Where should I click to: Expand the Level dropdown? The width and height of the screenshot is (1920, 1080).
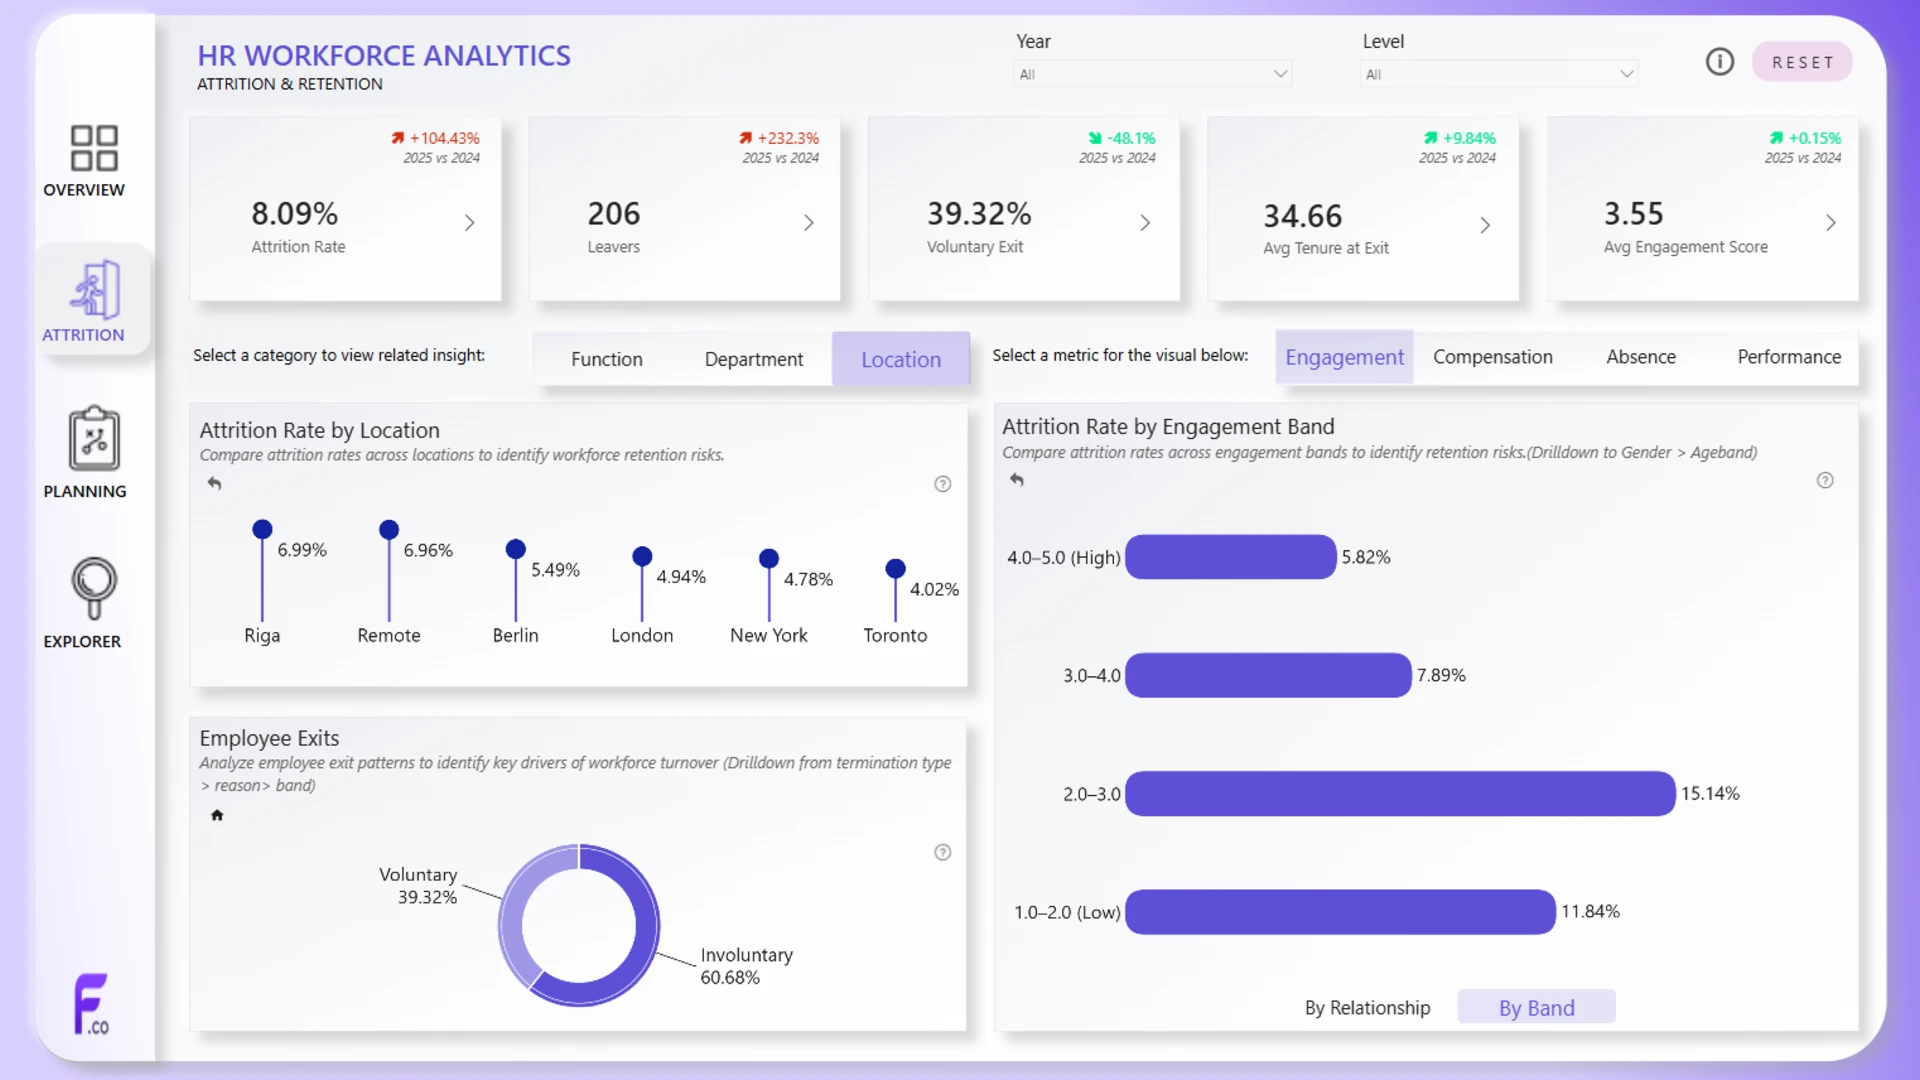tap(1498, 74)
